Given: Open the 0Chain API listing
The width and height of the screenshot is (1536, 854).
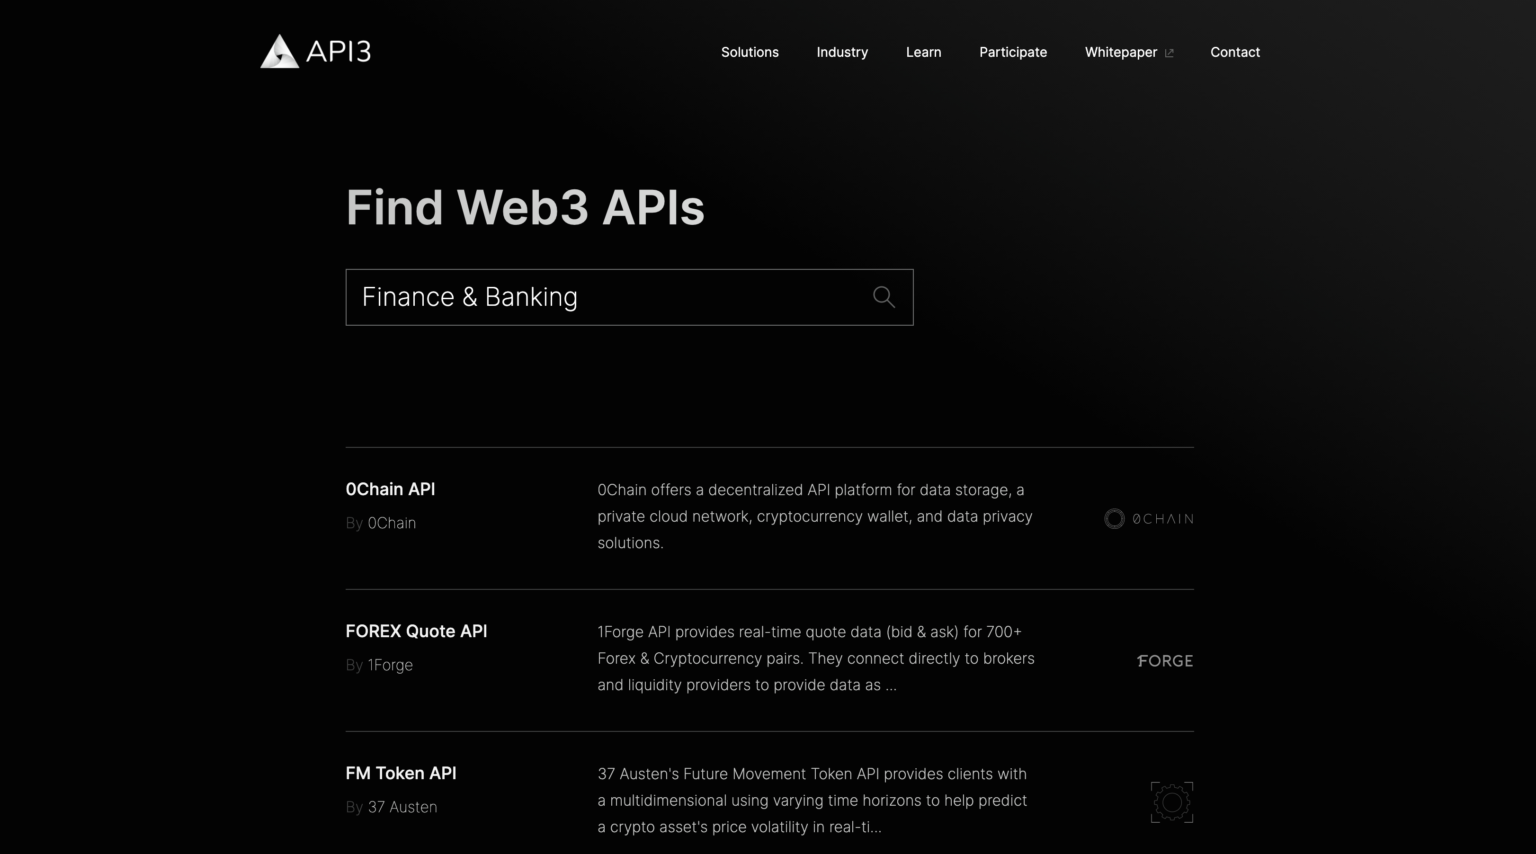Looking at the screenshot, I should pyautogui.click(x=390, y=489).
